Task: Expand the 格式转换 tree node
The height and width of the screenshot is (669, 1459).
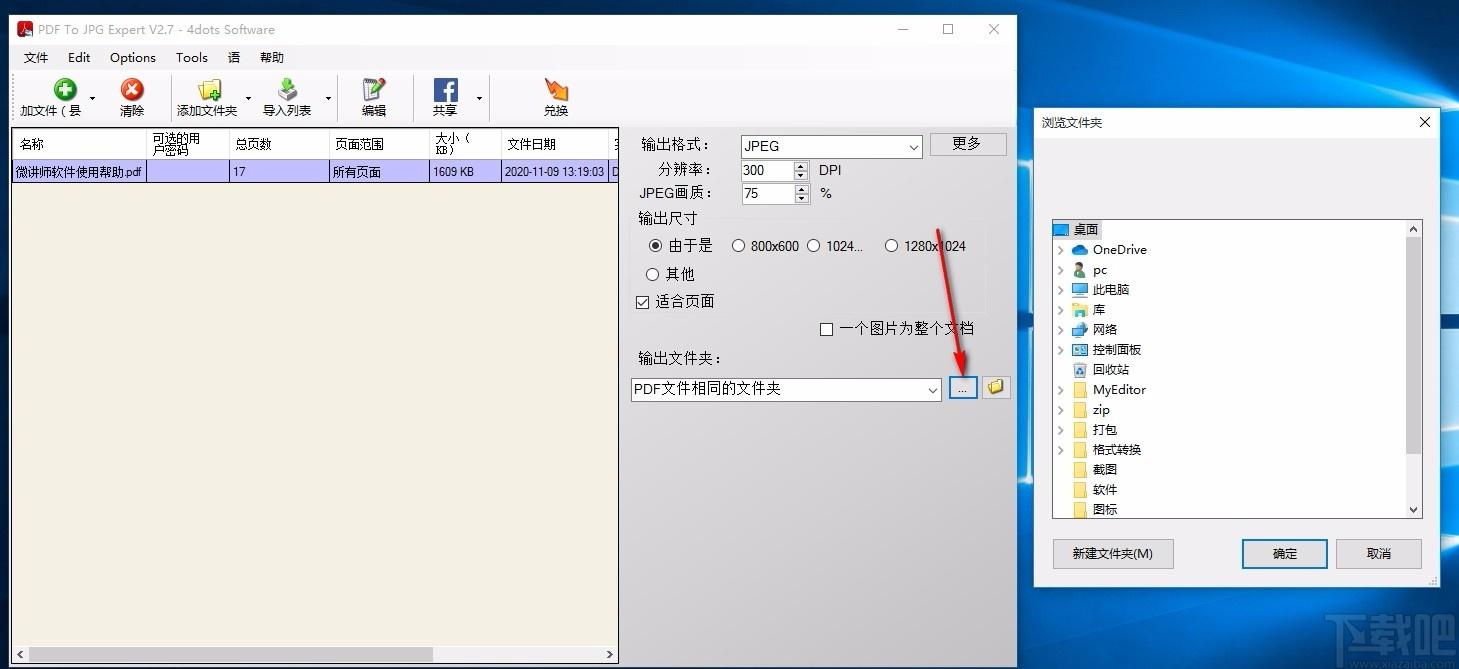Action: pos(1061,450)
